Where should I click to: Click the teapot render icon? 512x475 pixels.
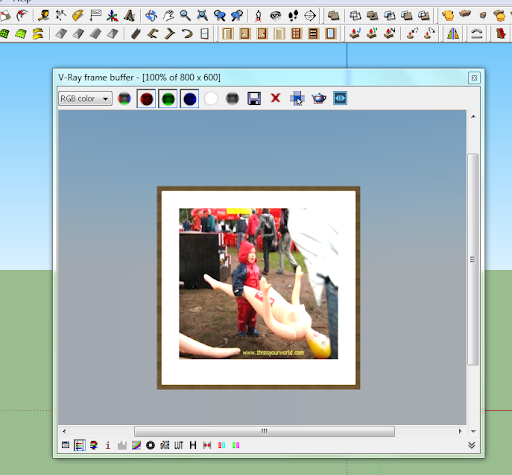(319, 99)
